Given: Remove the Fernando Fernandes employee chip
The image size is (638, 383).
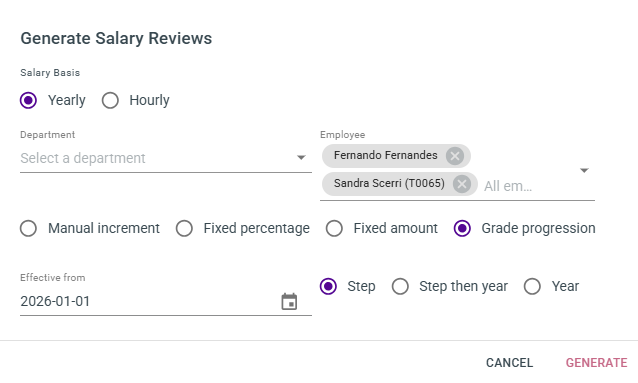Looking at the screenshot, I should coord(454,156).
